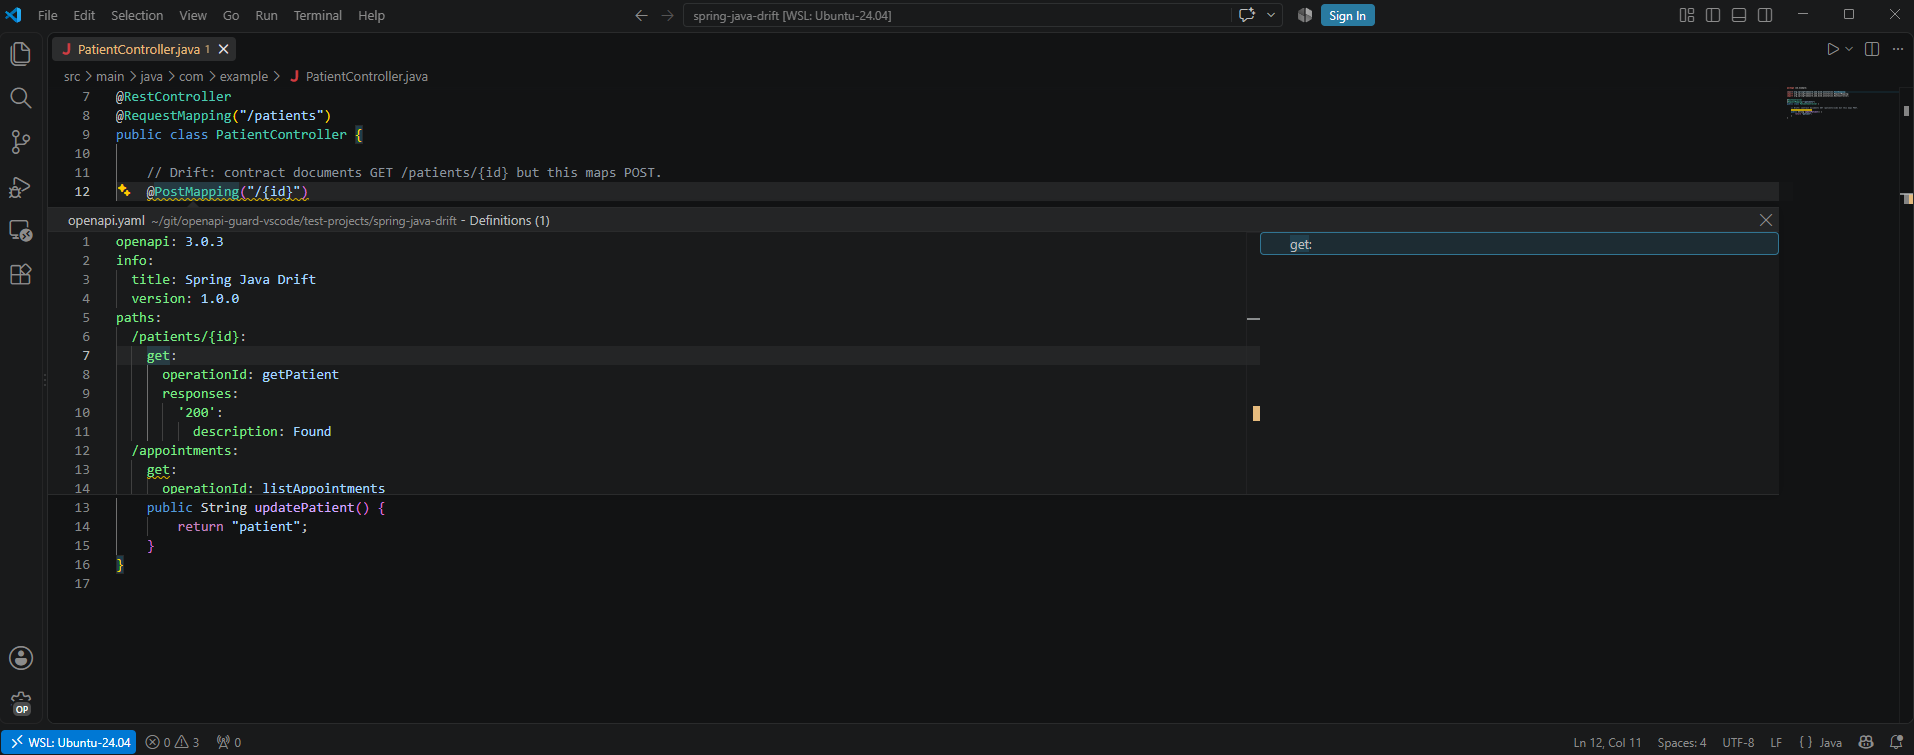Click openapi.yaml title in peek header
1914x755 pixels.
(106, 220)
